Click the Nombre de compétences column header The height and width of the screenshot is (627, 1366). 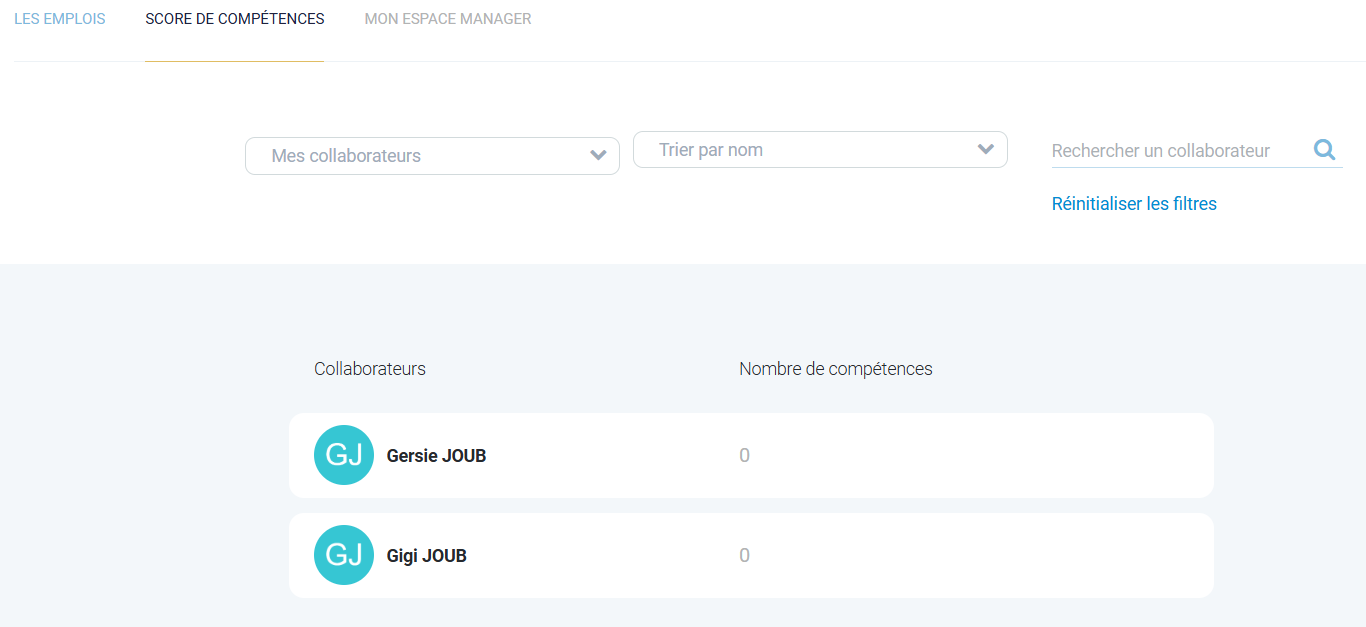[835, 369]
